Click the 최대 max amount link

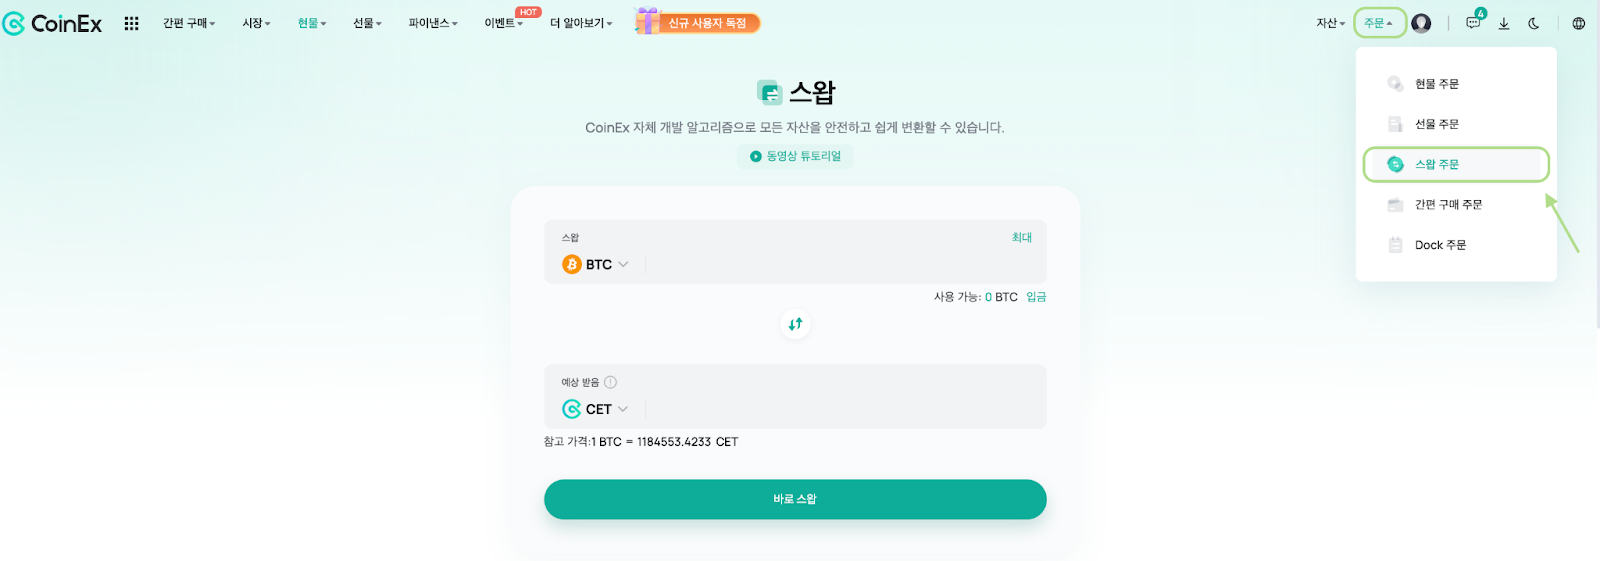tap(1021, 237)
